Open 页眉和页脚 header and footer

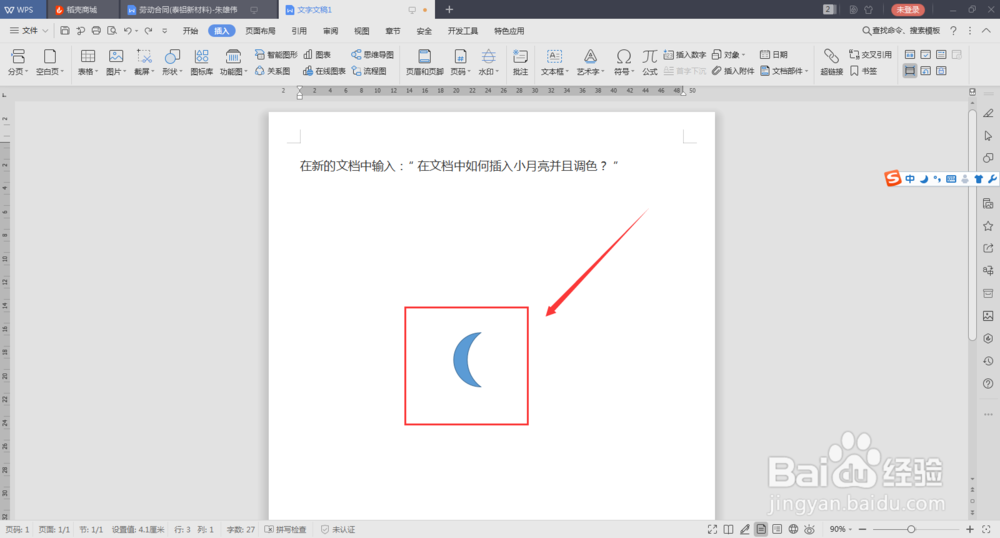pyautogui.click(x=425, y=62)
